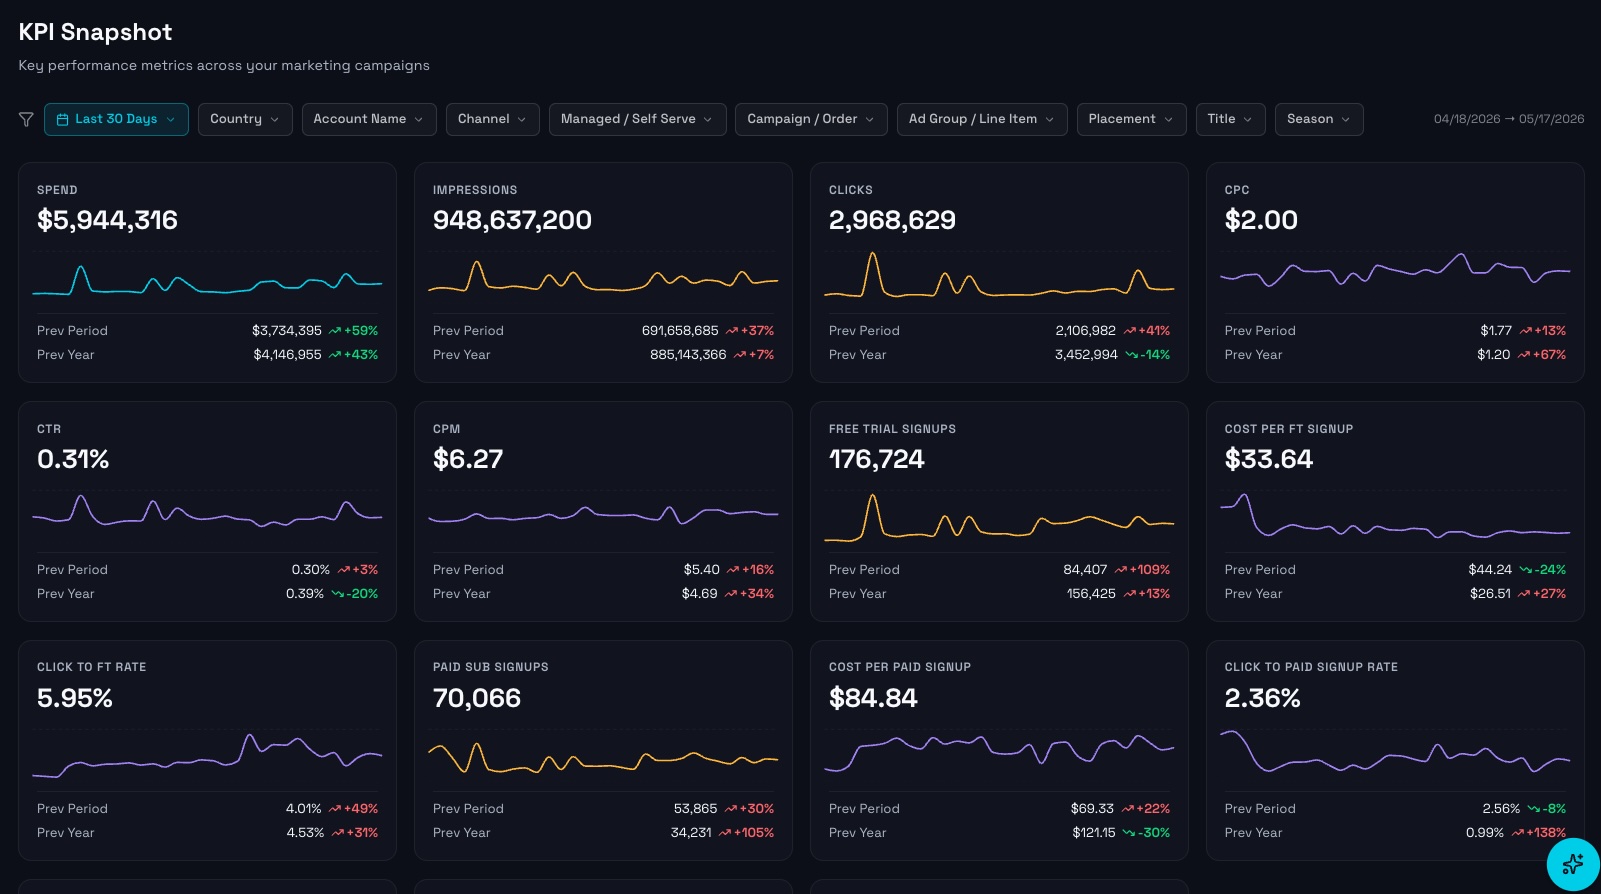Click the PAID SUB SIGNUPS card title
1601x894 pixels.
(491, 667)
